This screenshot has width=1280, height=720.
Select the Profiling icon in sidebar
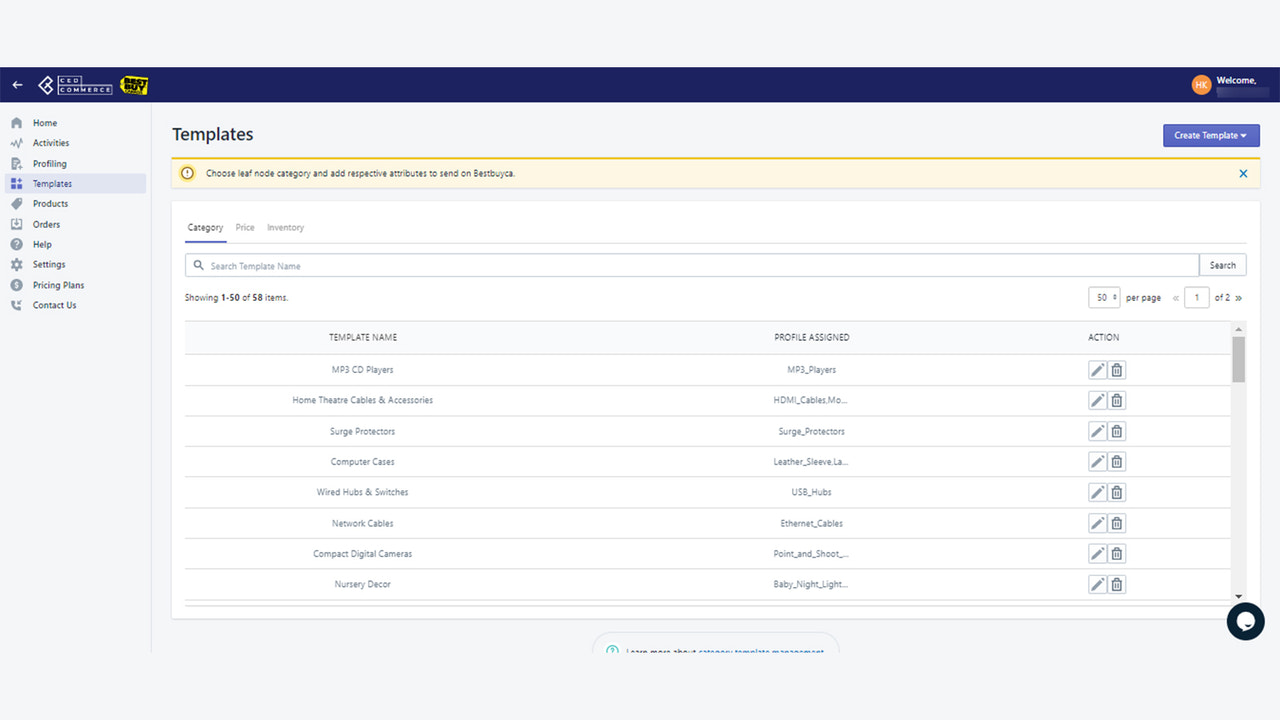click(18, 163)
